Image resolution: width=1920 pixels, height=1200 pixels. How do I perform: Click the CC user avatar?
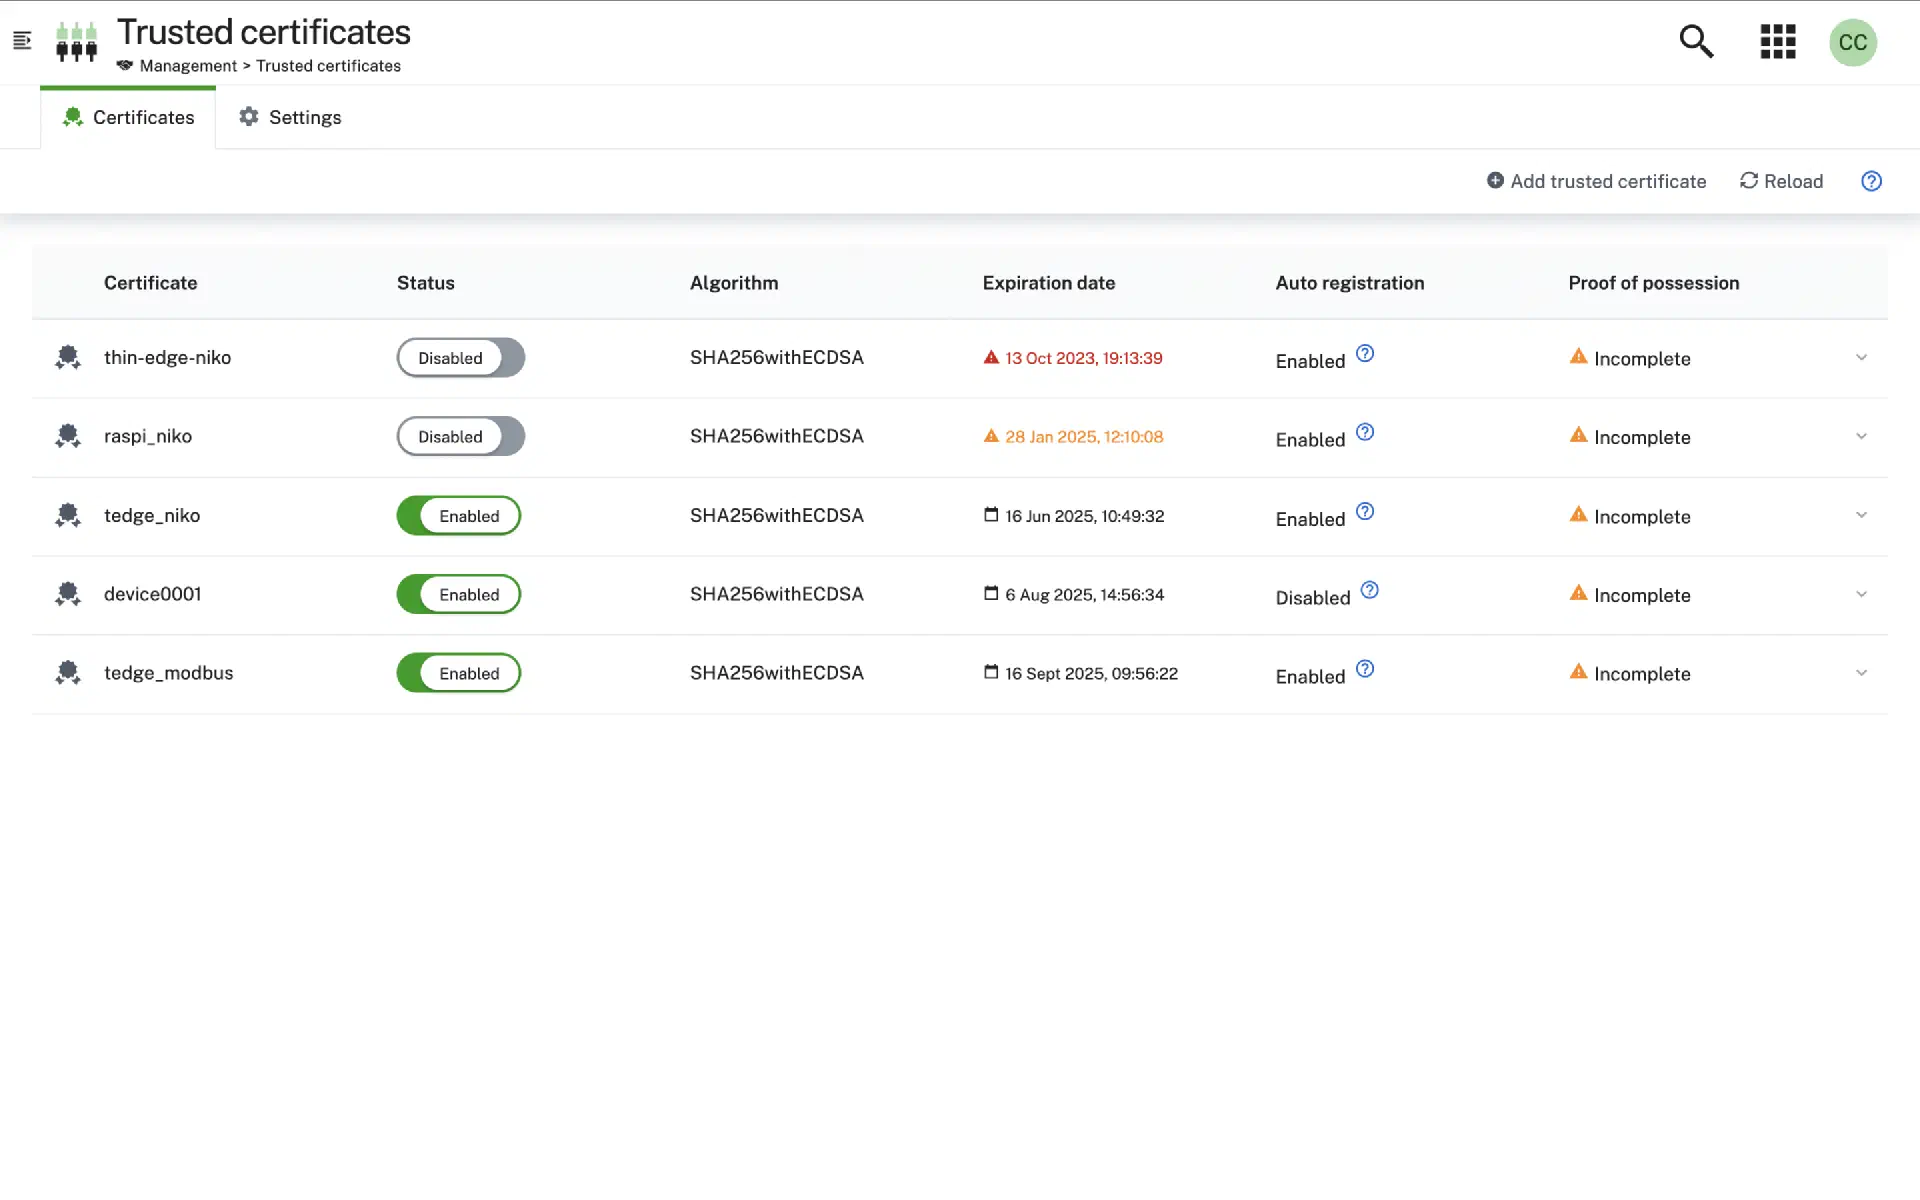[x=1852, y=43]
